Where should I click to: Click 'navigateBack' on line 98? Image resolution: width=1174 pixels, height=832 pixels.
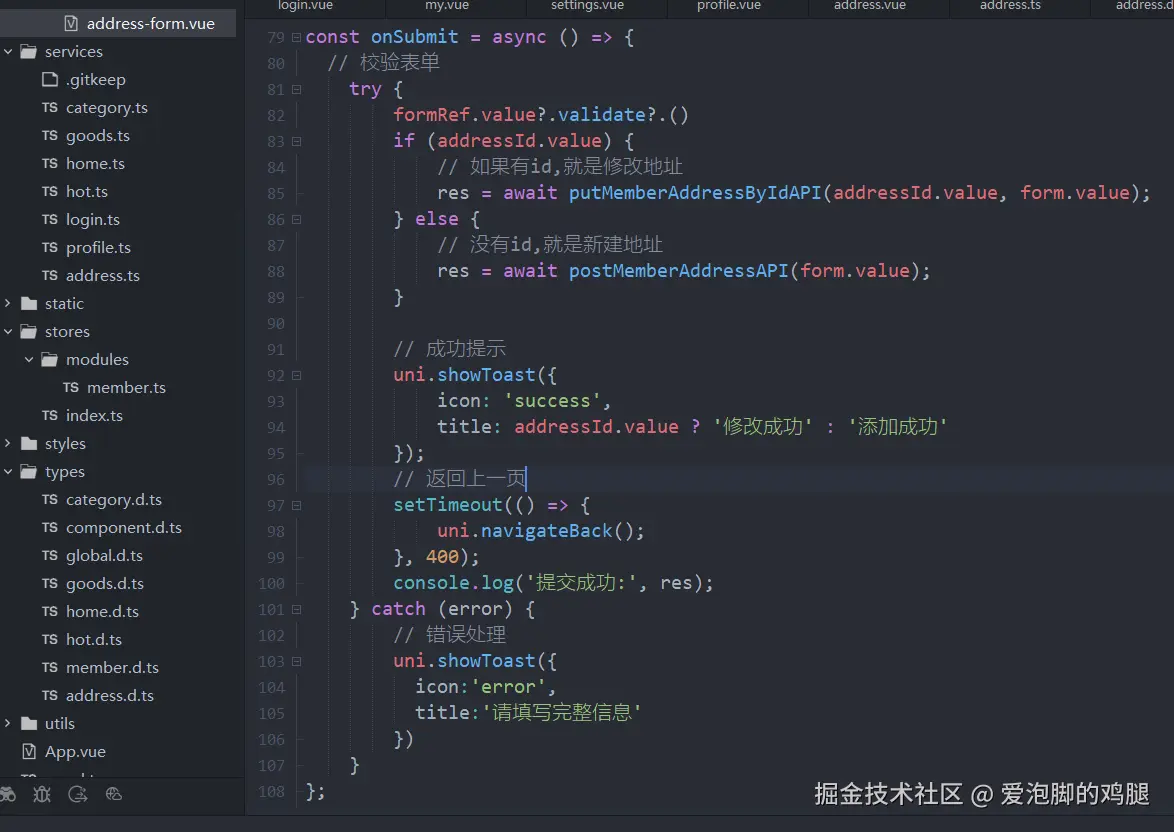pos(547,531)
